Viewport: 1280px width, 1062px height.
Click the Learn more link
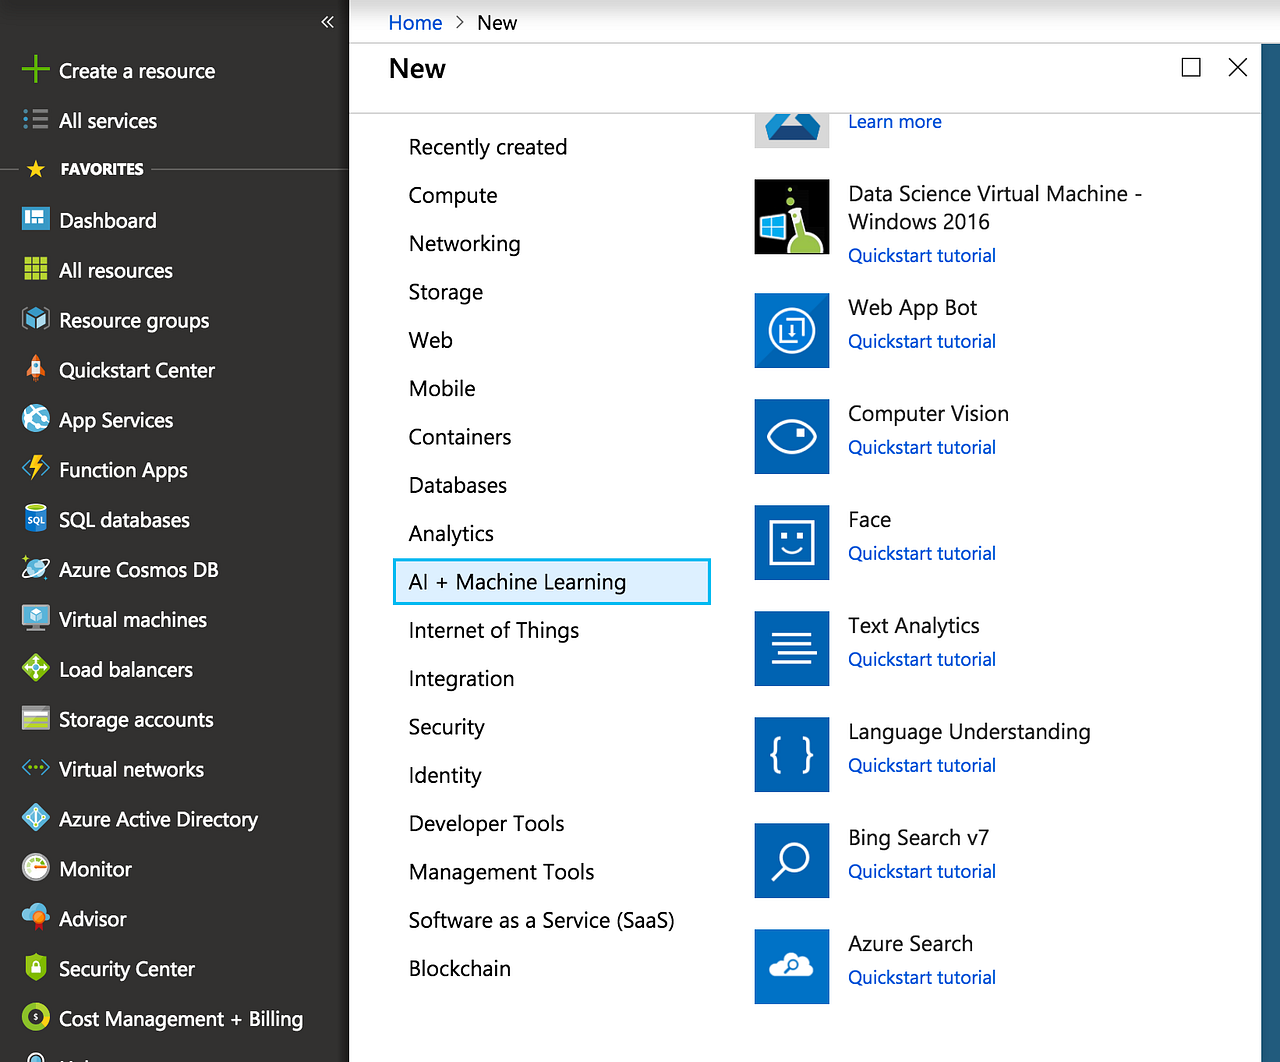(894, 121)
